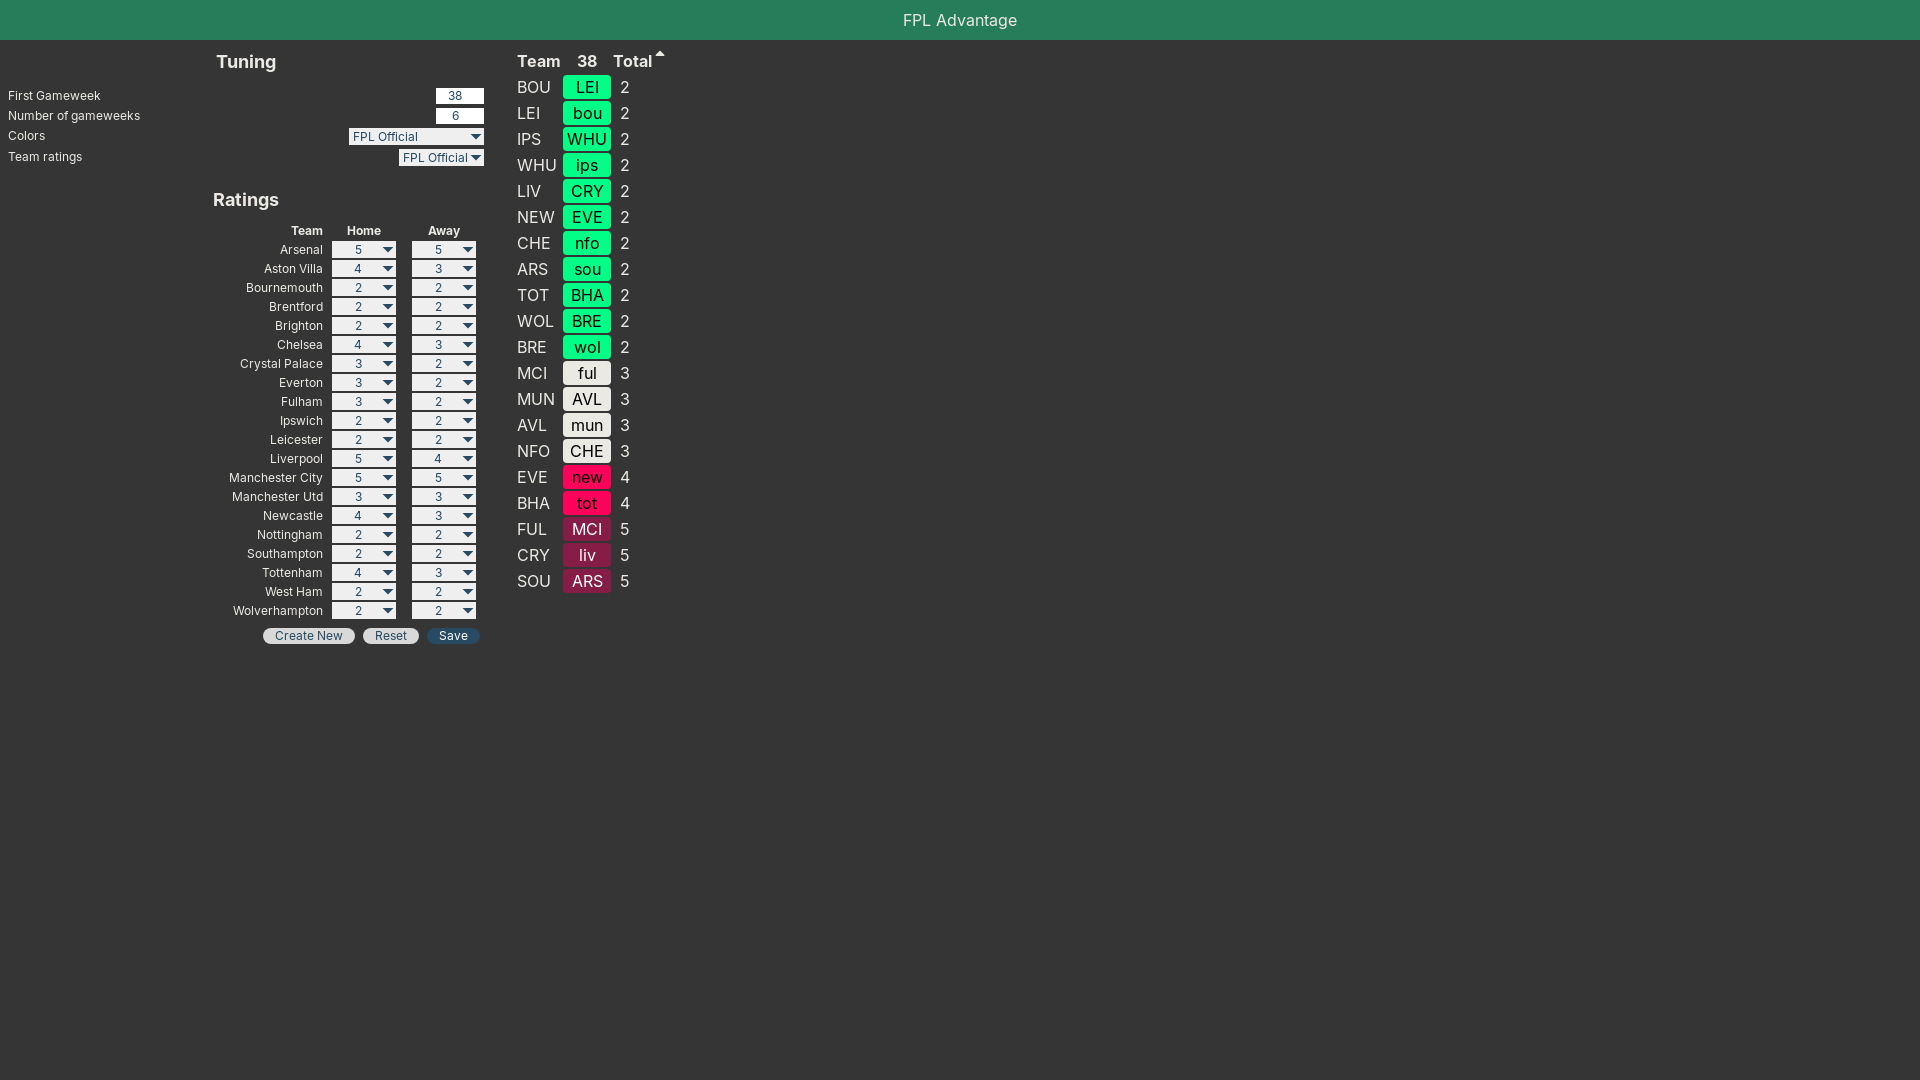
Task: Open the Colors dropdown
Action: click(416, 137)
